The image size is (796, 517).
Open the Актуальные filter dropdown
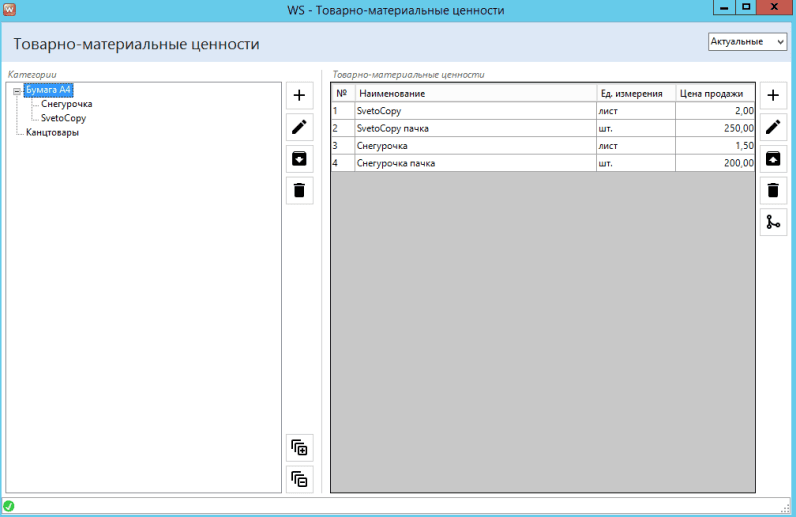748,41
